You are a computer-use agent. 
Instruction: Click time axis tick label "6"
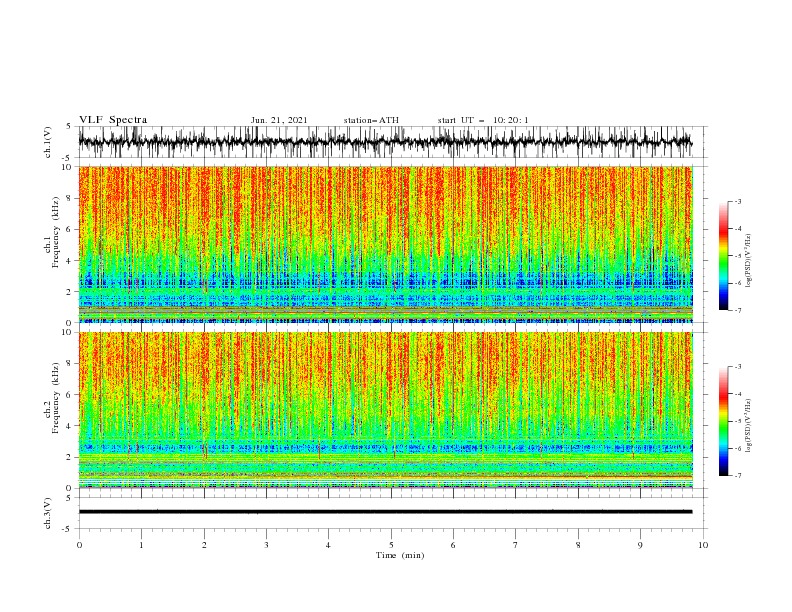pos(454,545)
